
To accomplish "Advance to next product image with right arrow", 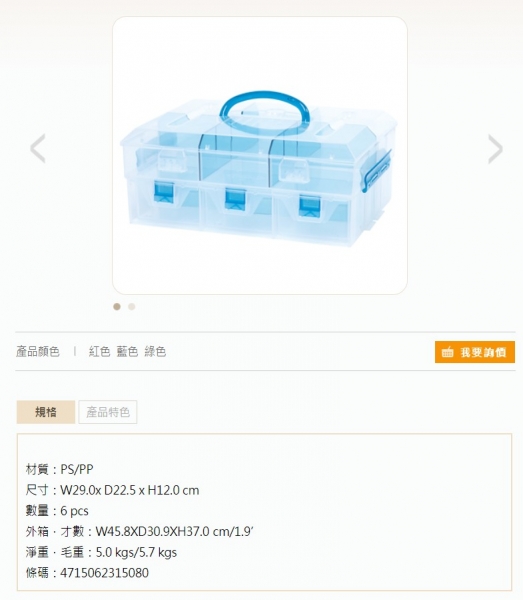I will [x=495, y=148].
